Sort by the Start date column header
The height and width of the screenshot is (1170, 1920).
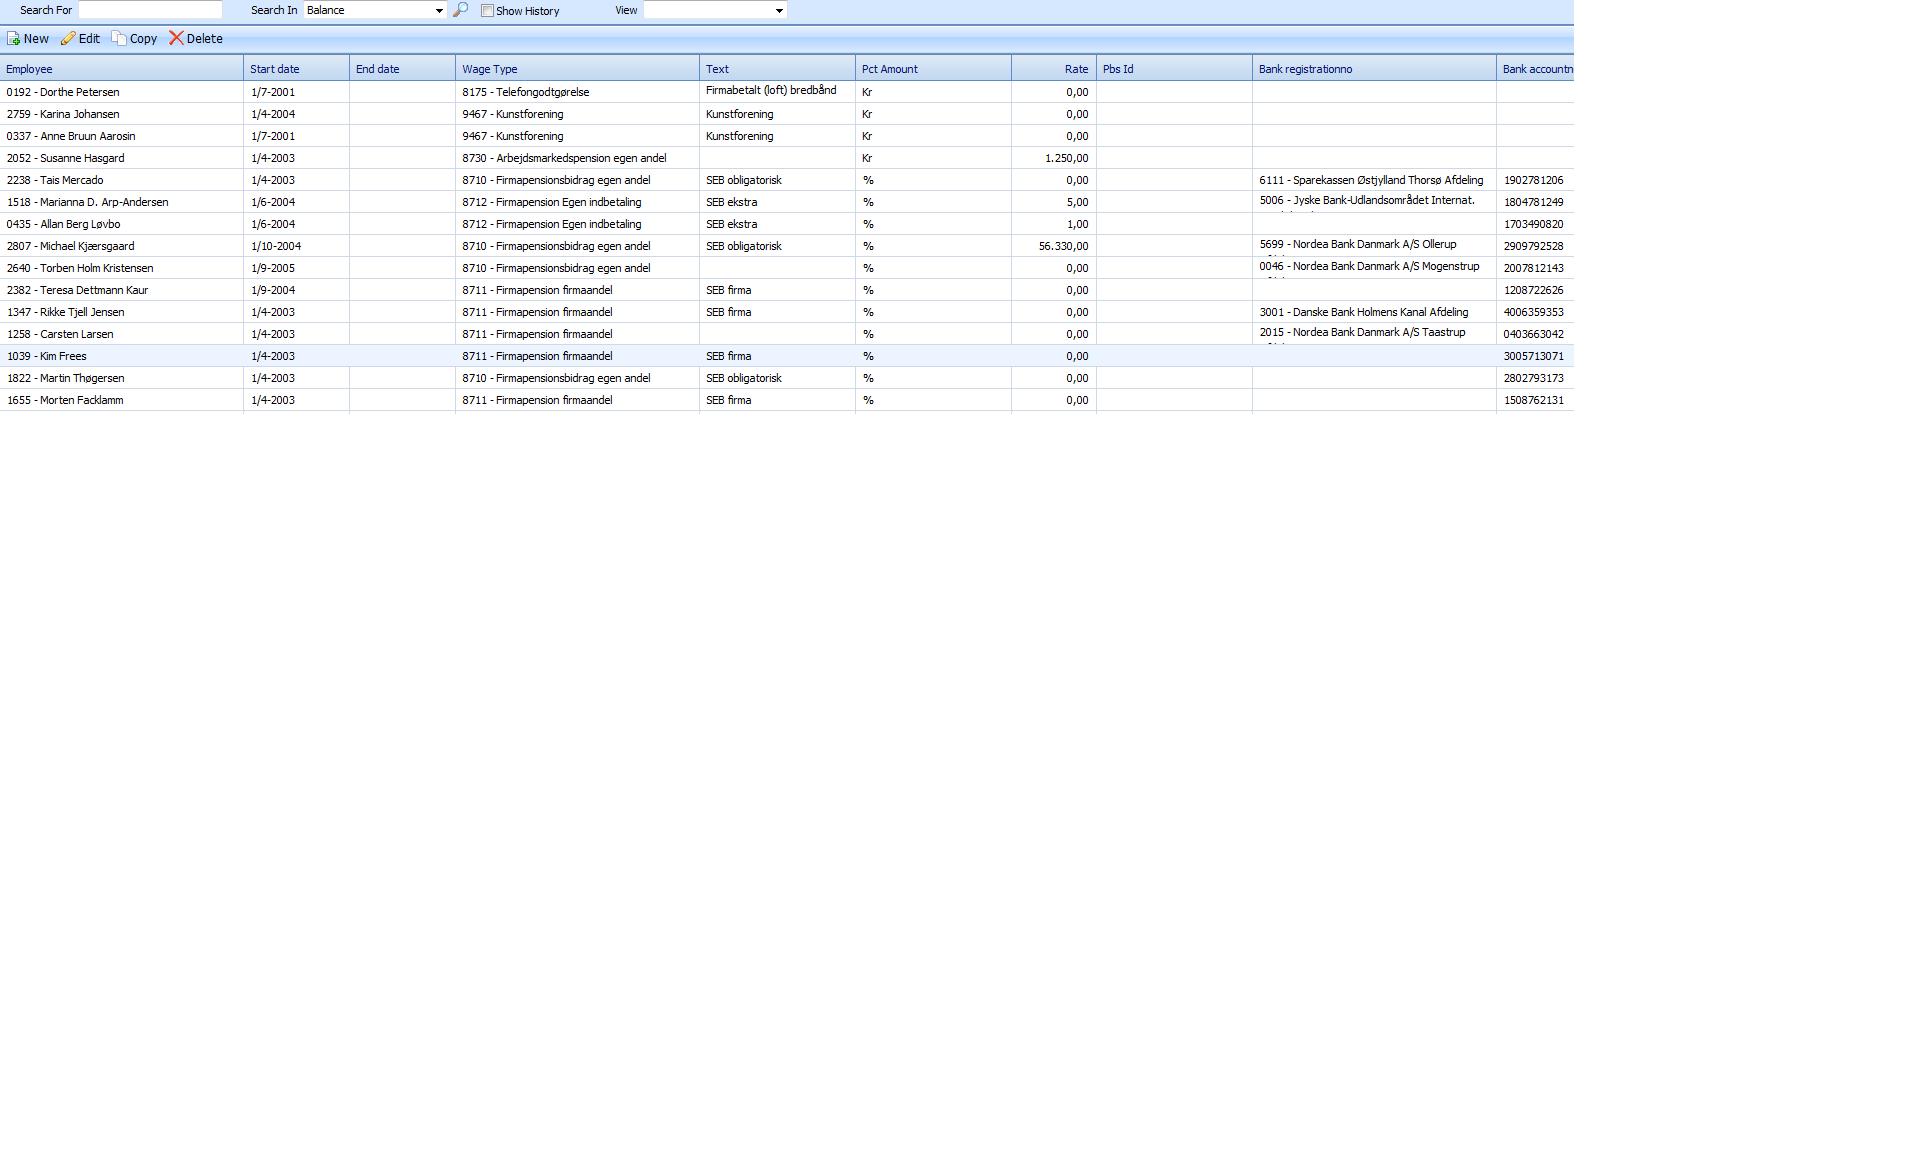pos(275,69)
